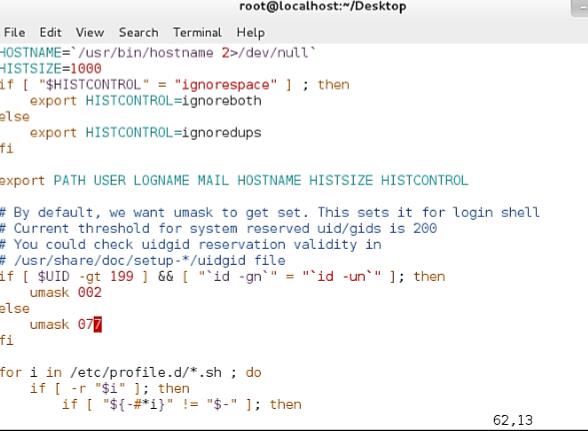Open the File menu
The image size is (588, 431).
click(x=15, y=33)
